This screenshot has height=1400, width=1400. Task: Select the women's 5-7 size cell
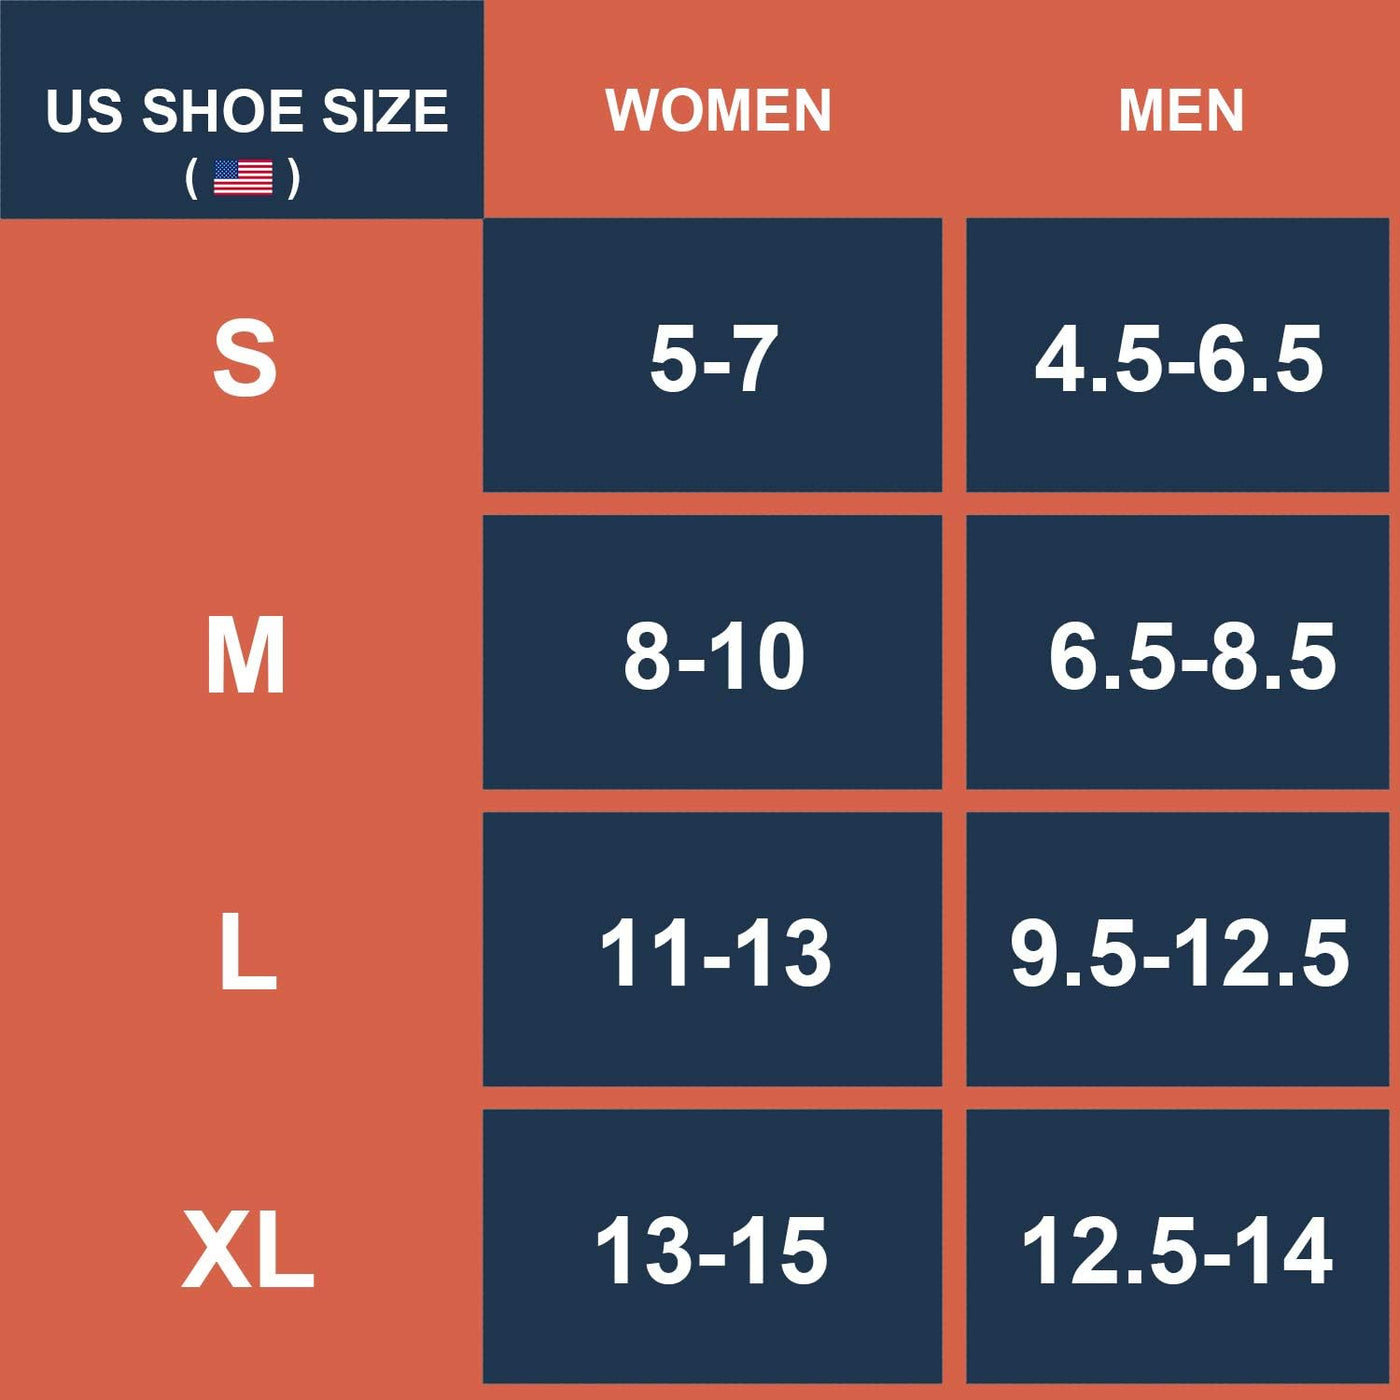coord(712,357)
